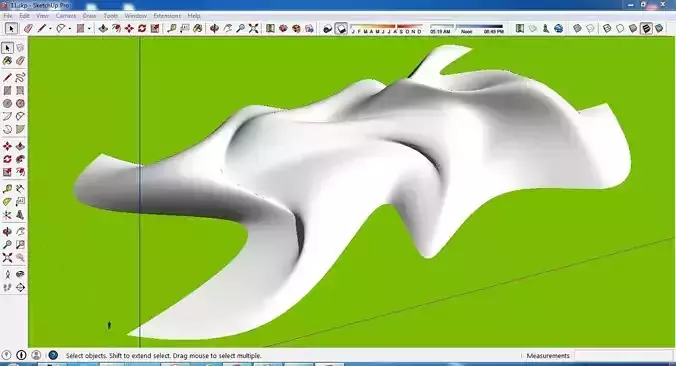Select the Walk tool
This screenshot has height=366, width=676.
point(7,287)
